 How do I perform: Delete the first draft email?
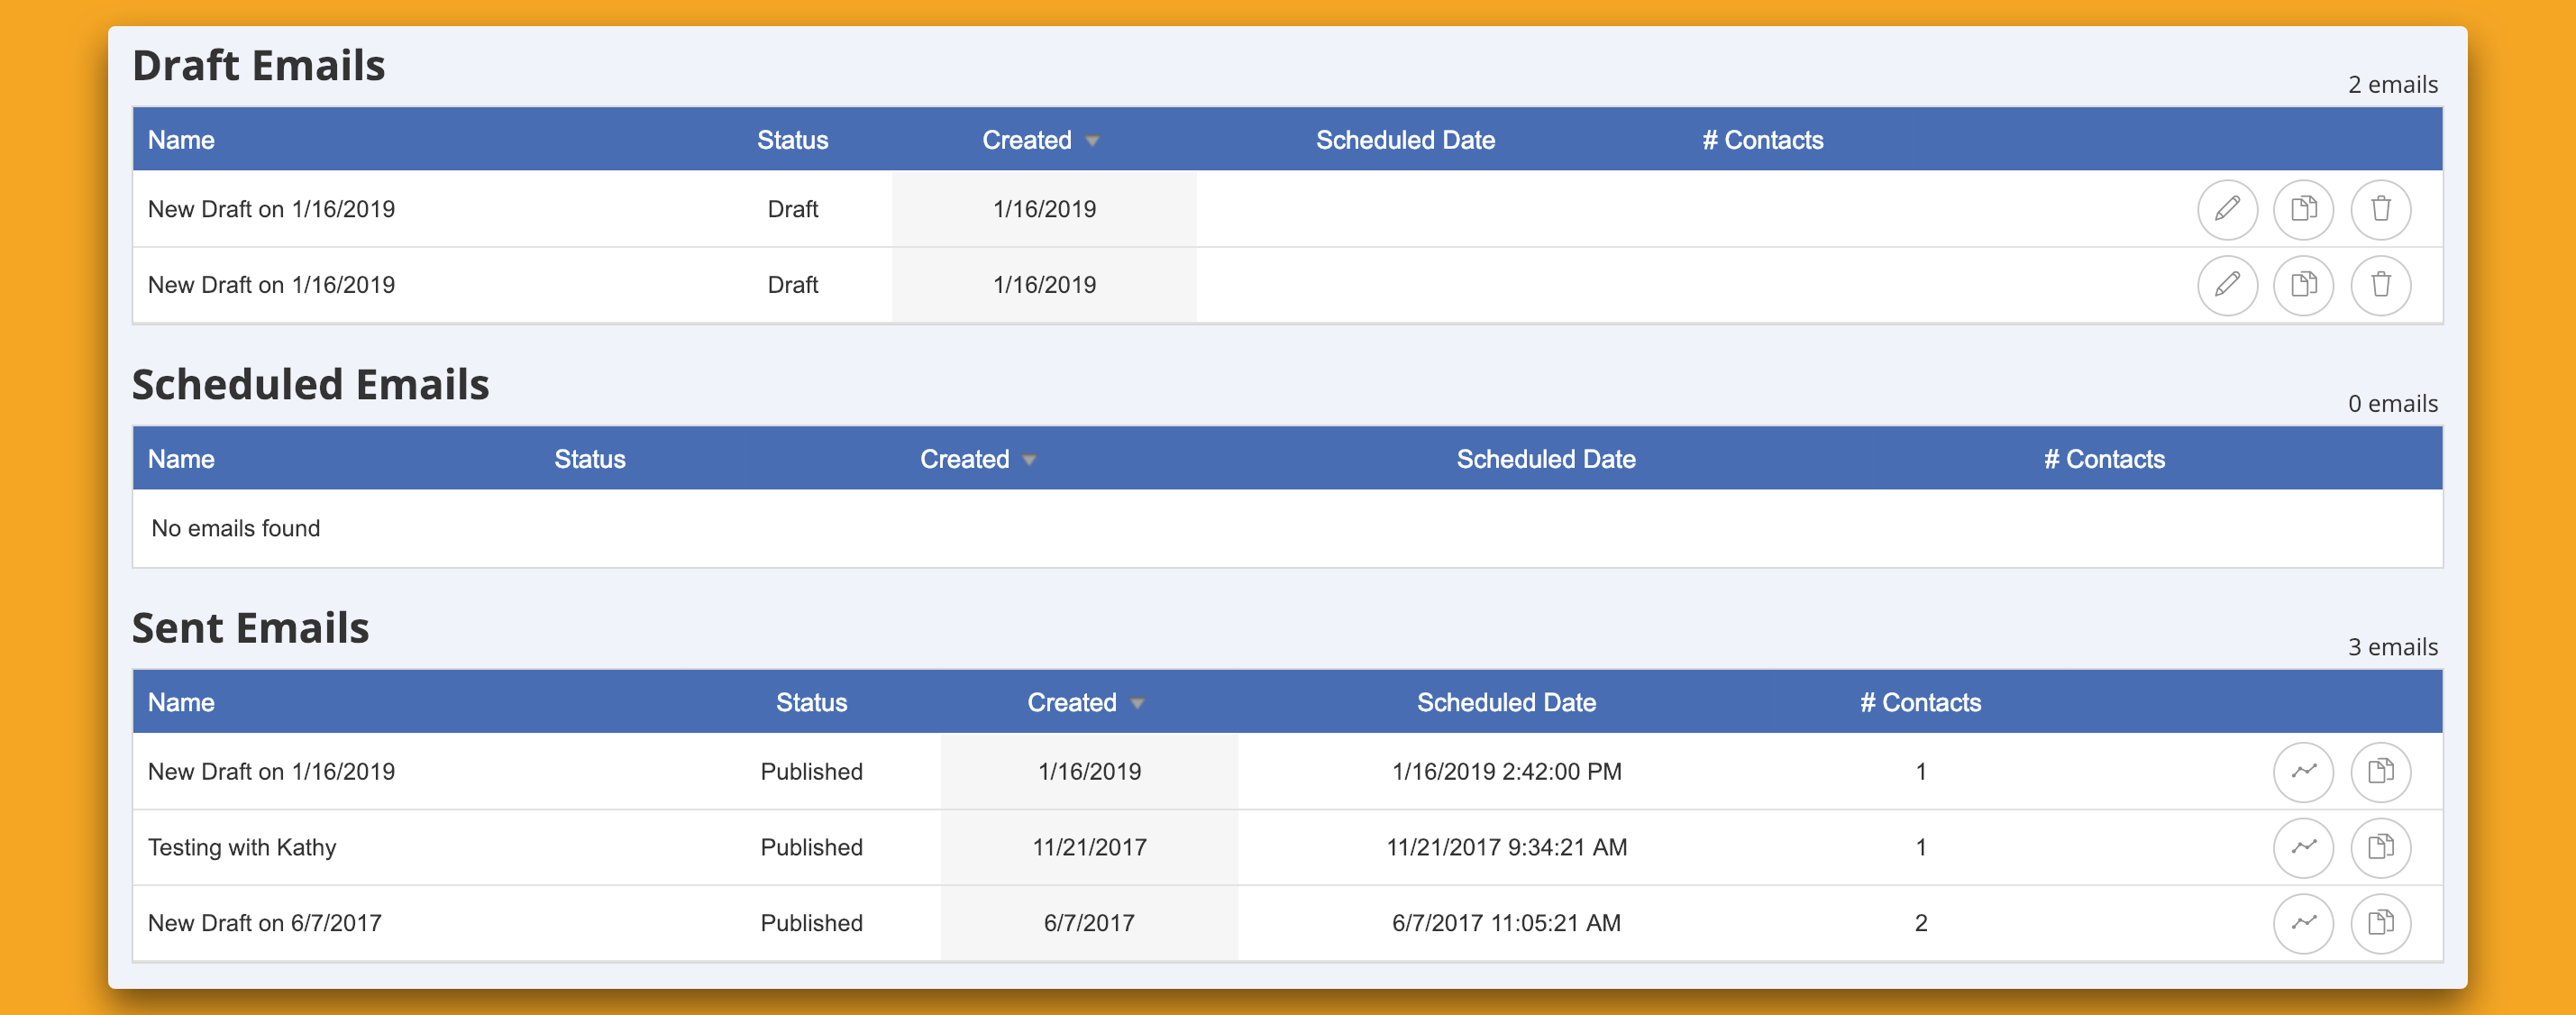point(2380,209)
